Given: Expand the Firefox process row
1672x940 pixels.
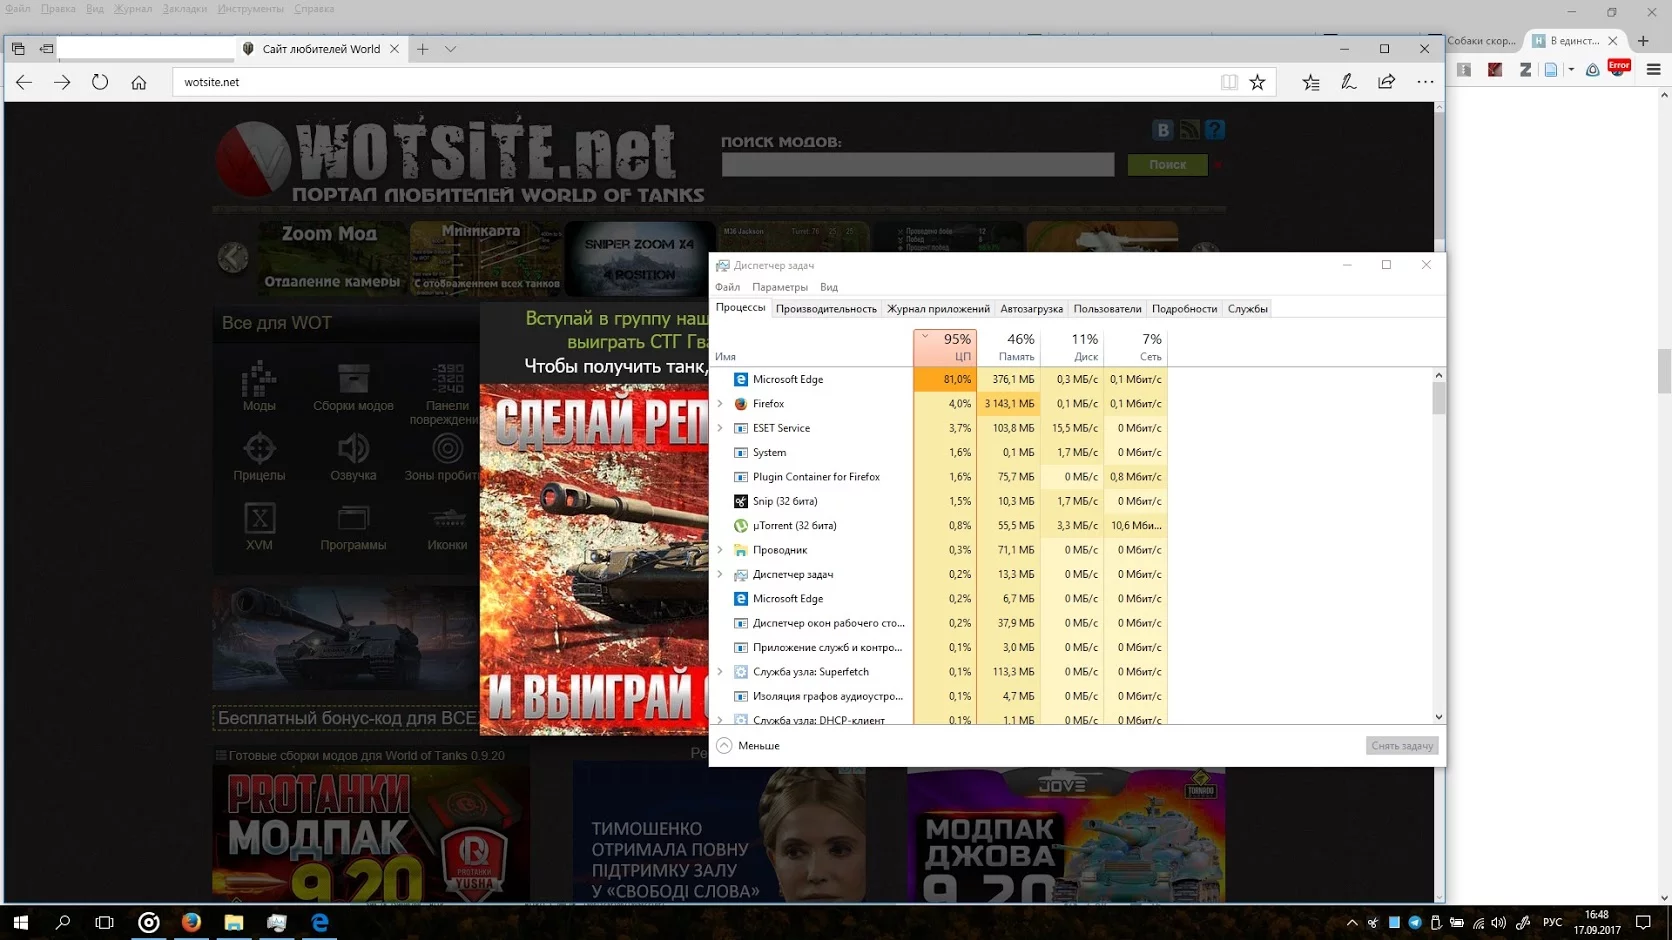Looking at the screenshot, I should click(720, 404).
